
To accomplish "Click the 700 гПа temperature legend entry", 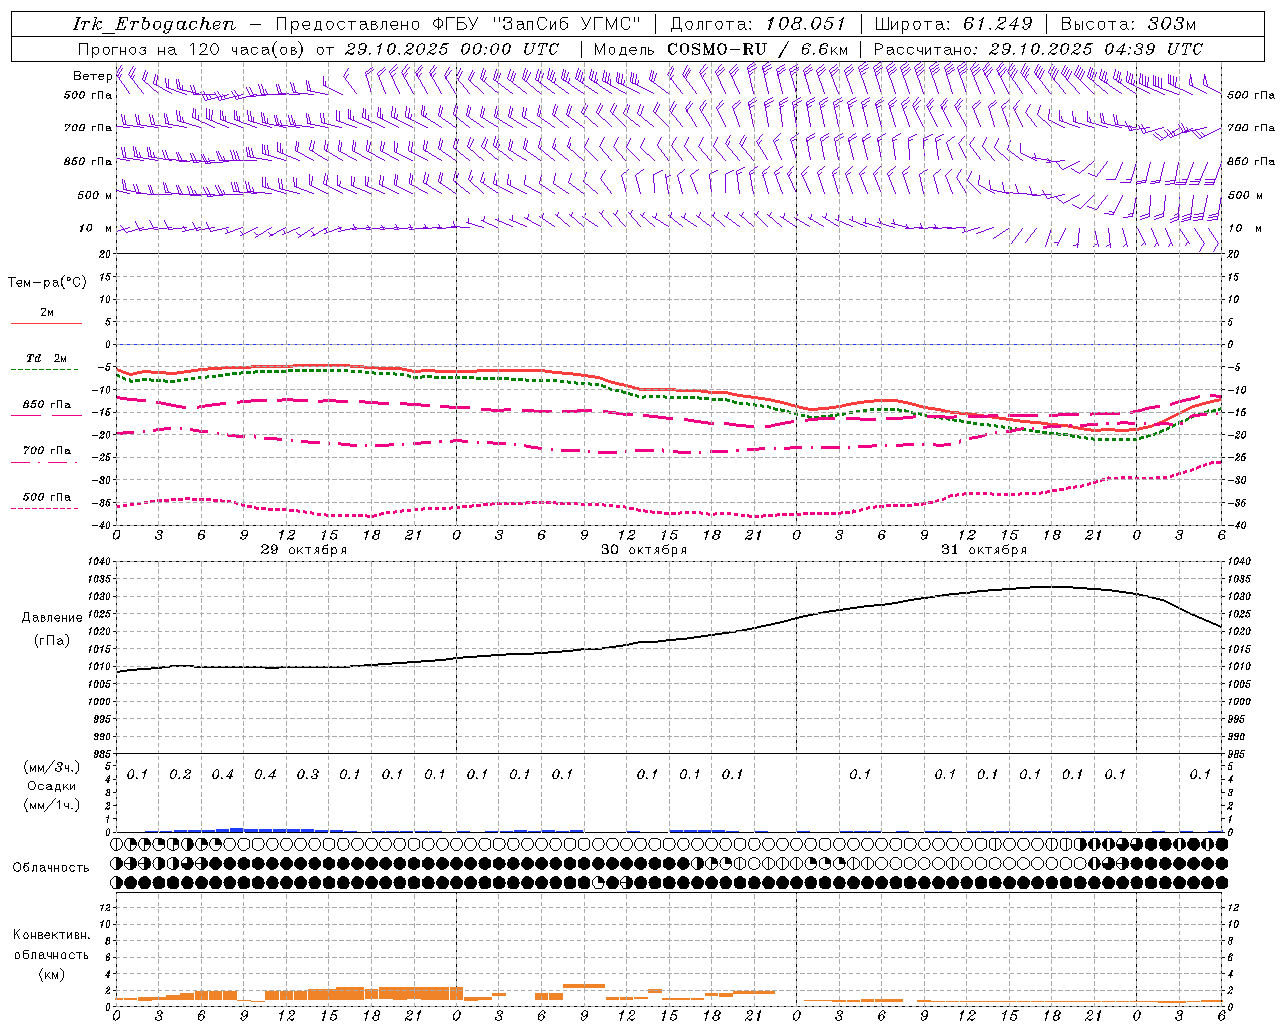I will coord(47,451).
